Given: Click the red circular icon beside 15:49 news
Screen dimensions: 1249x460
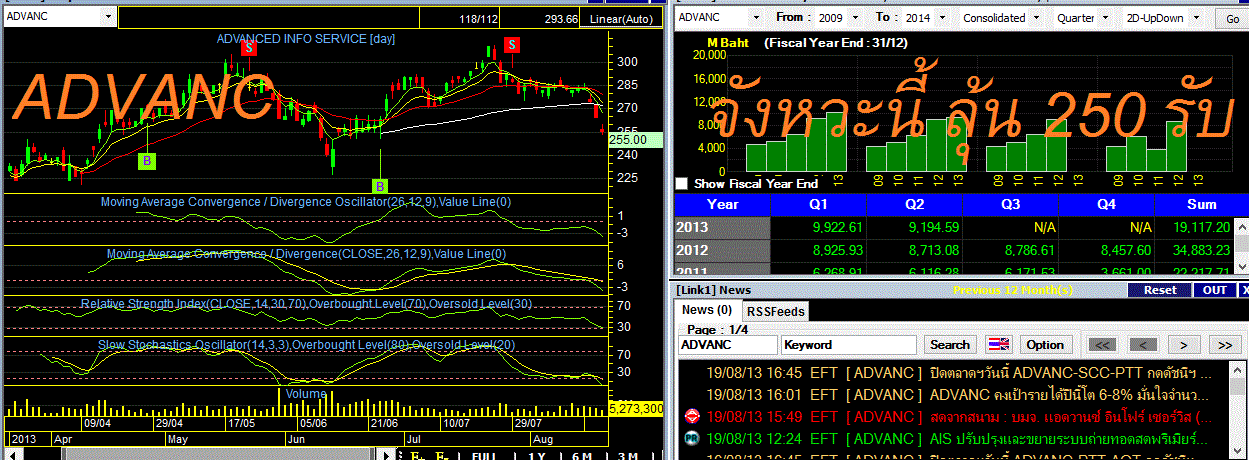Looking at the screenshot, I should 690,416.
